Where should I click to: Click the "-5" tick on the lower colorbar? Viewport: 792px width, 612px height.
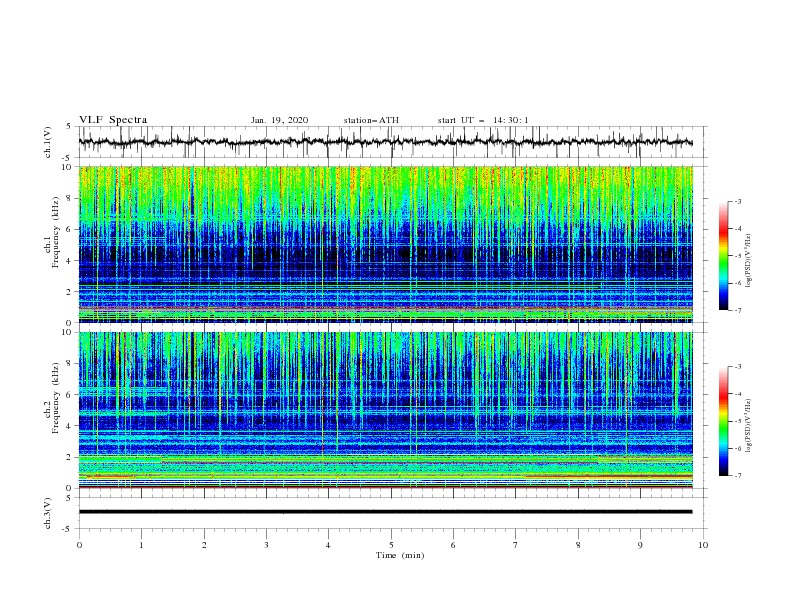pyautogui.click(x=738, y=421)
